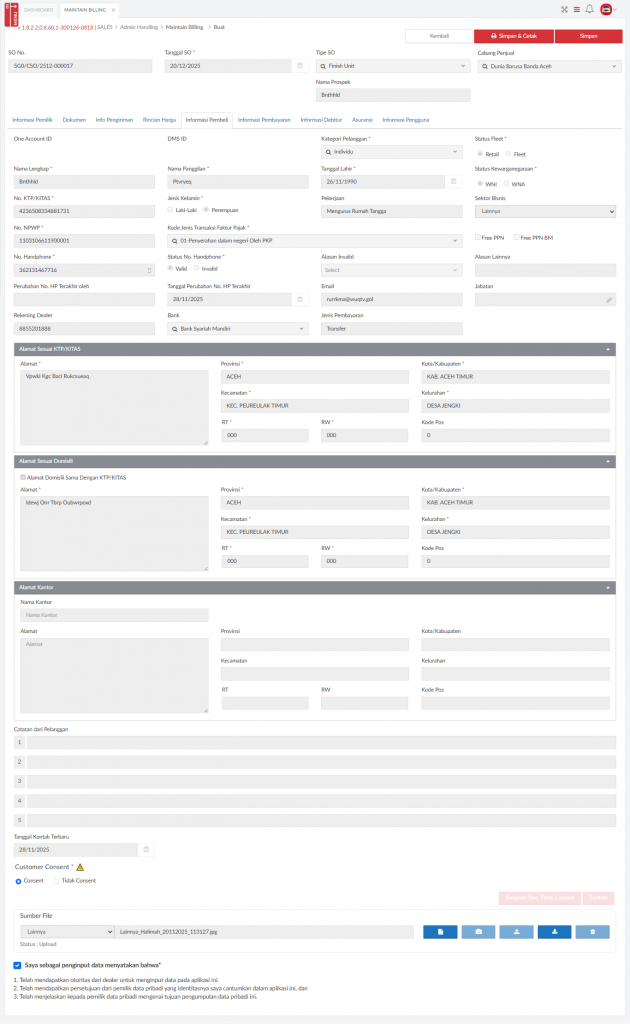Click the notification bell icon

tap(590, 9)
